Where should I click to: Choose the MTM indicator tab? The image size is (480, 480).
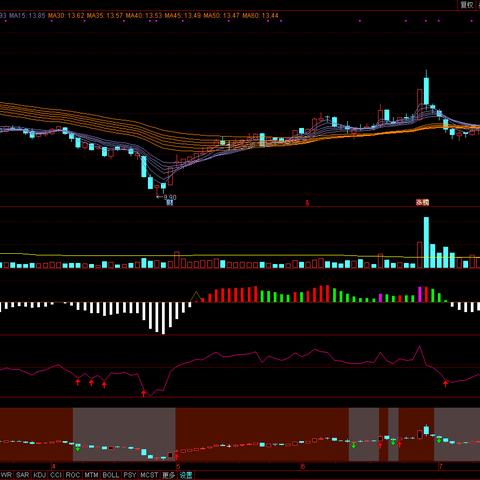pyautogui.click(x=91, y=475)
